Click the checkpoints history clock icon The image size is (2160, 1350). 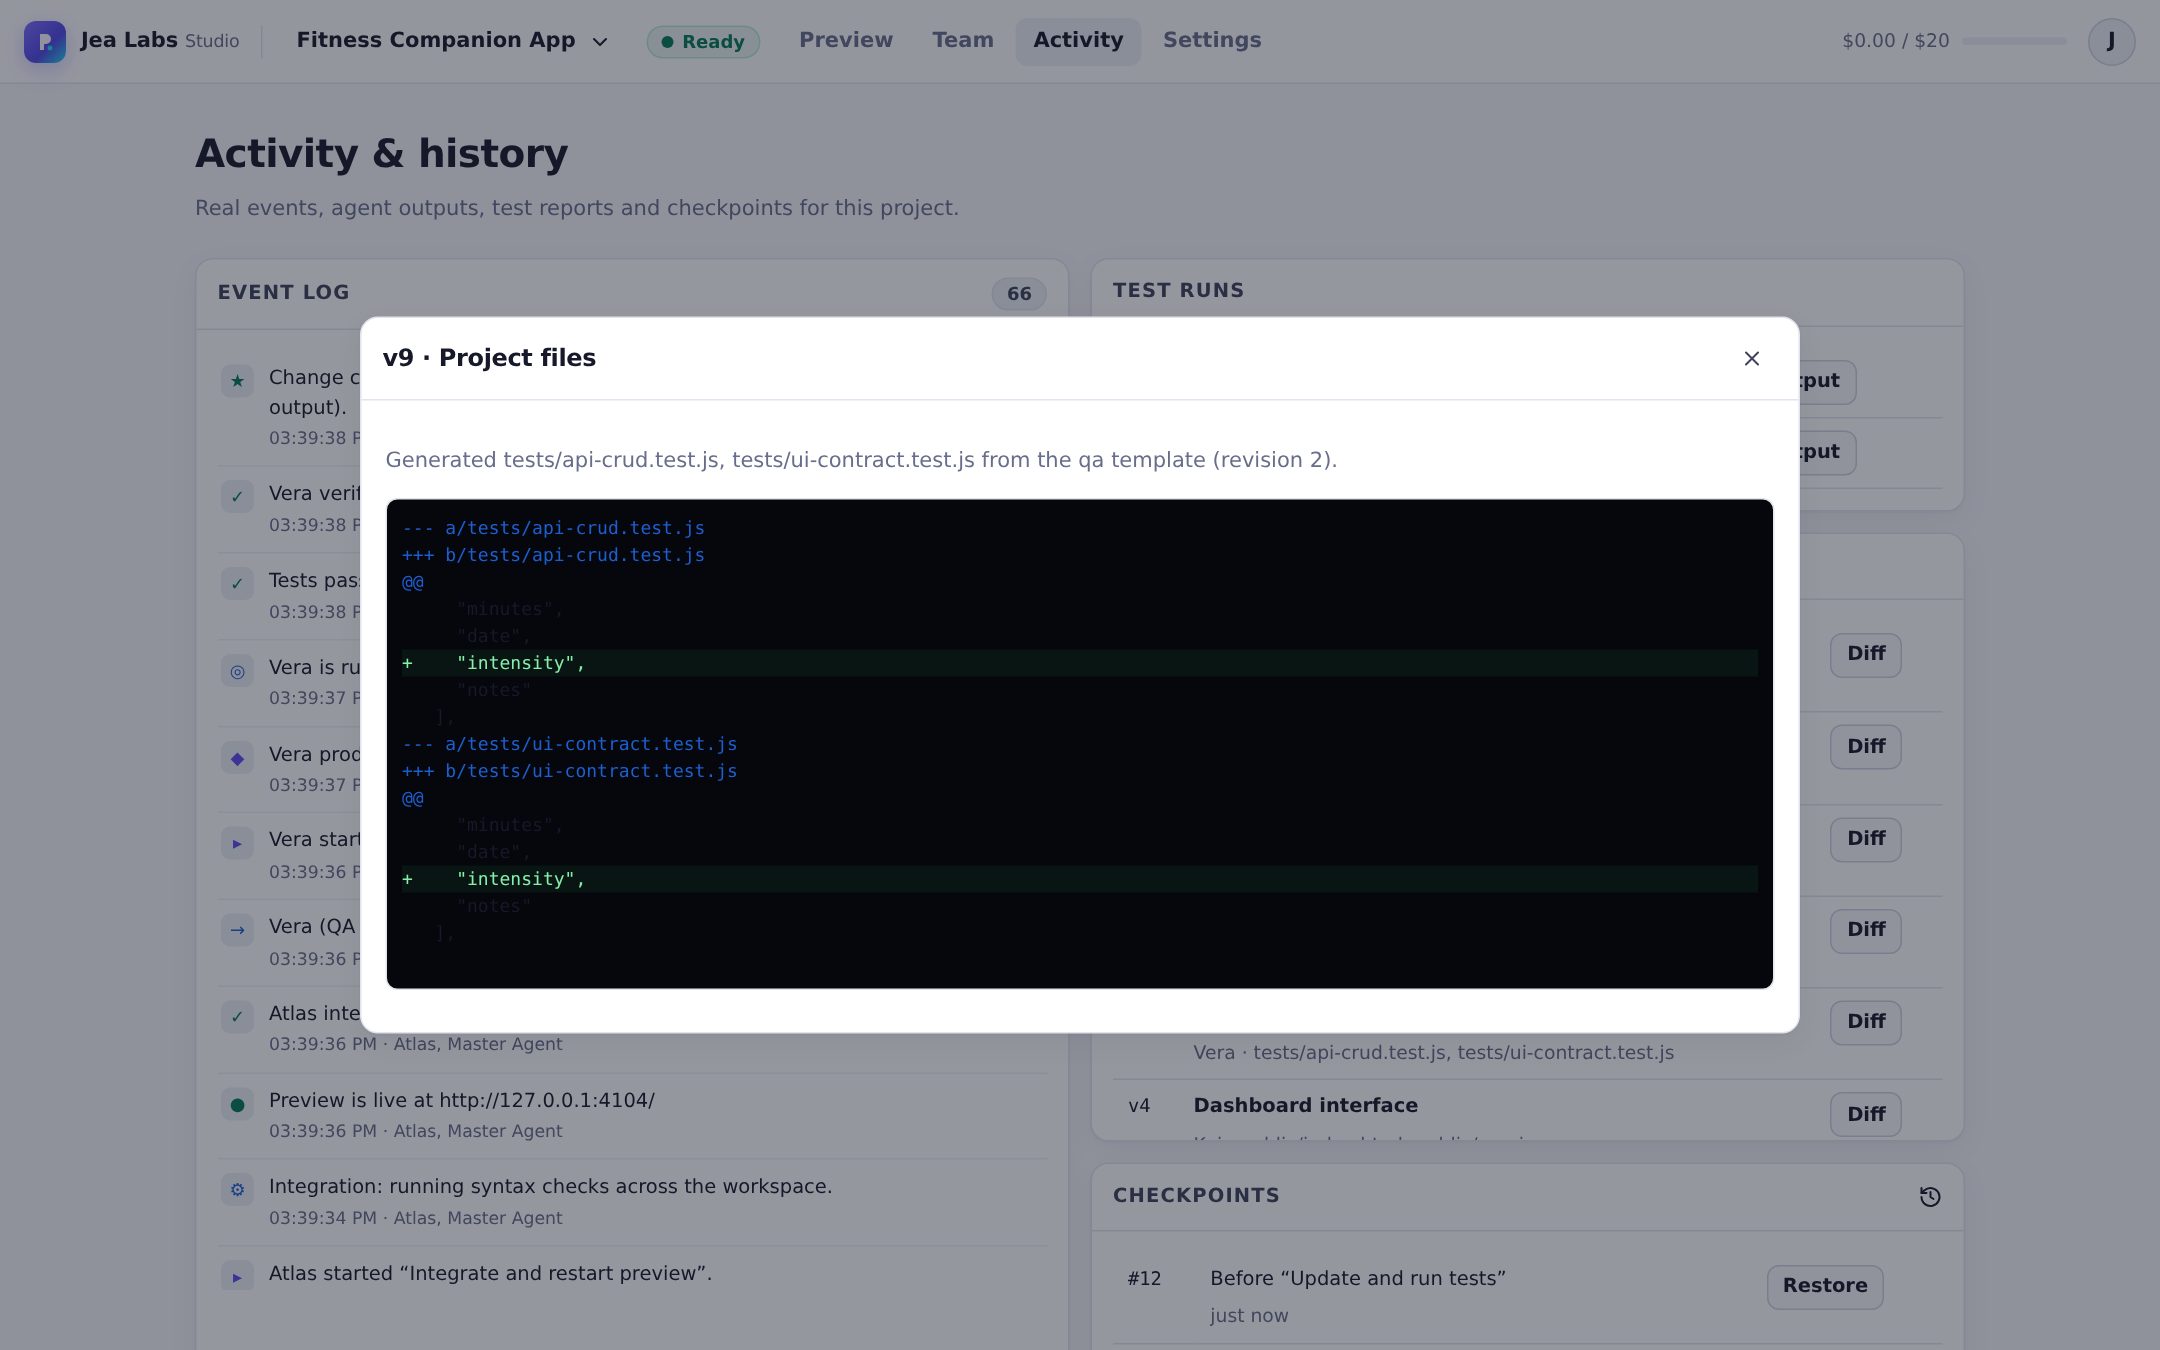click(x=1930, y=1196)
